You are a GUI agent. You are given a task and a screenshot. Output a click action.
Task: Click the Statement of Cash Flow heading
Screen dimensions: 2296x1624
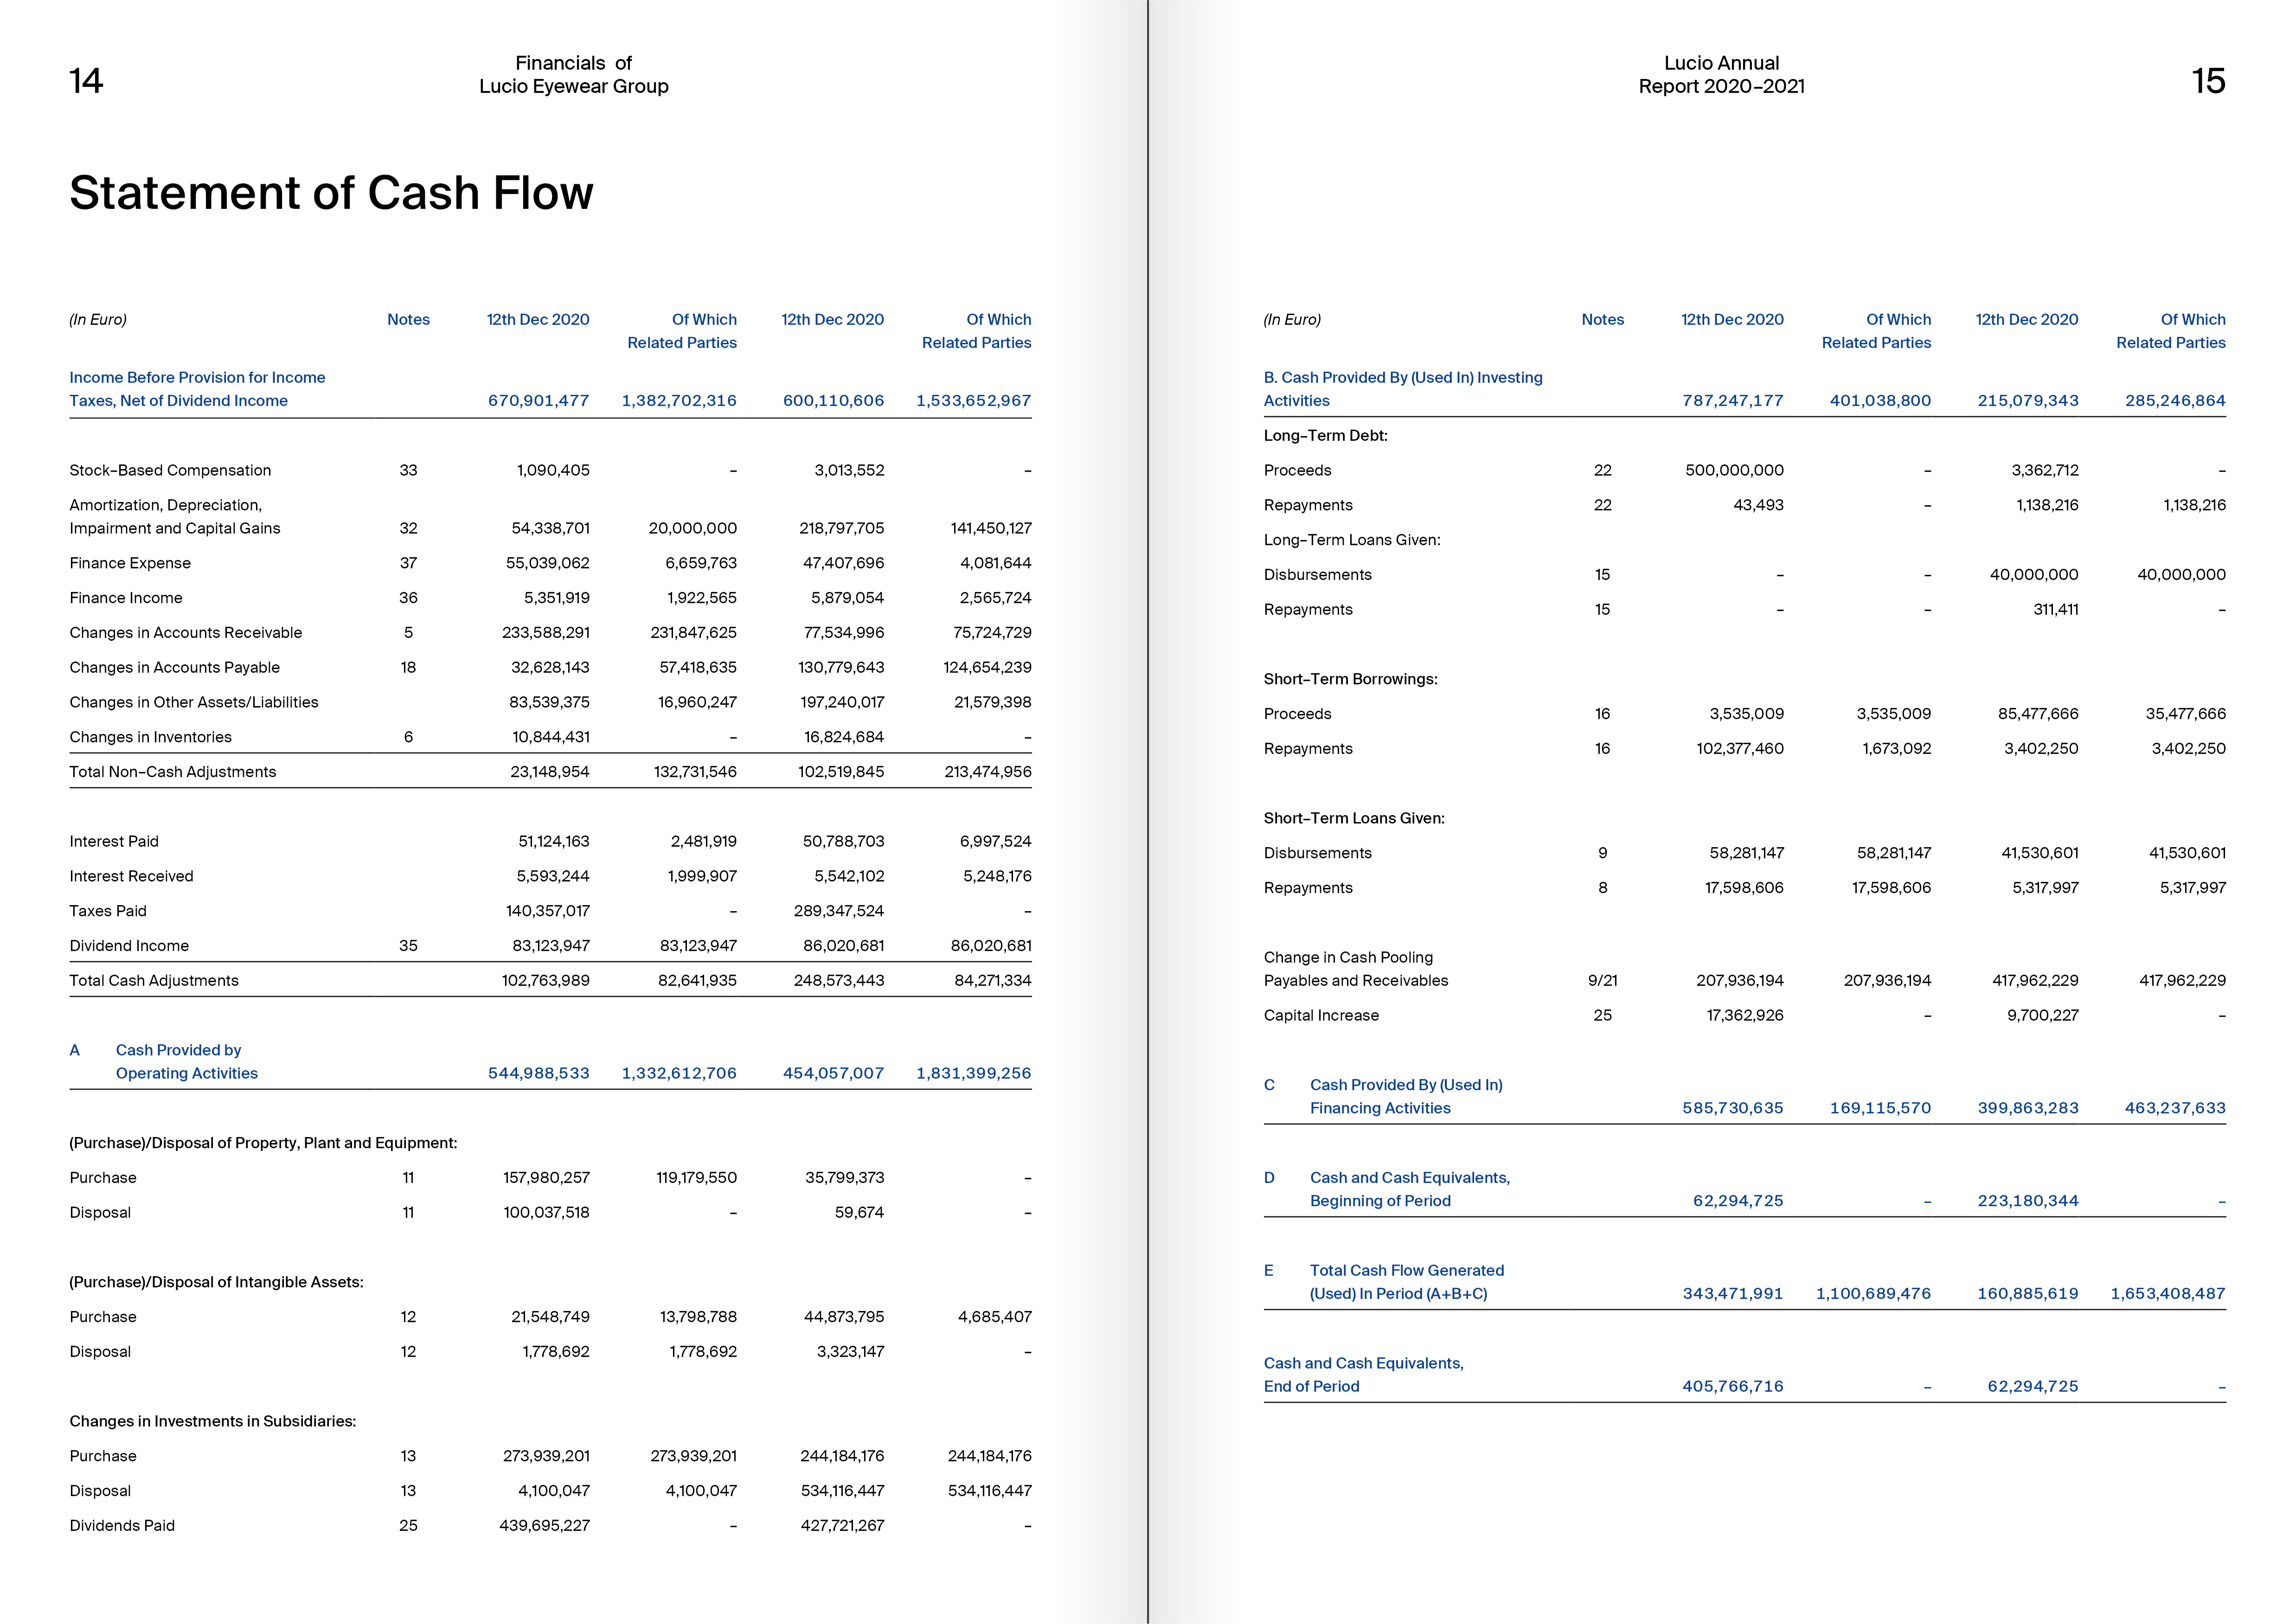tap(331, 192)
